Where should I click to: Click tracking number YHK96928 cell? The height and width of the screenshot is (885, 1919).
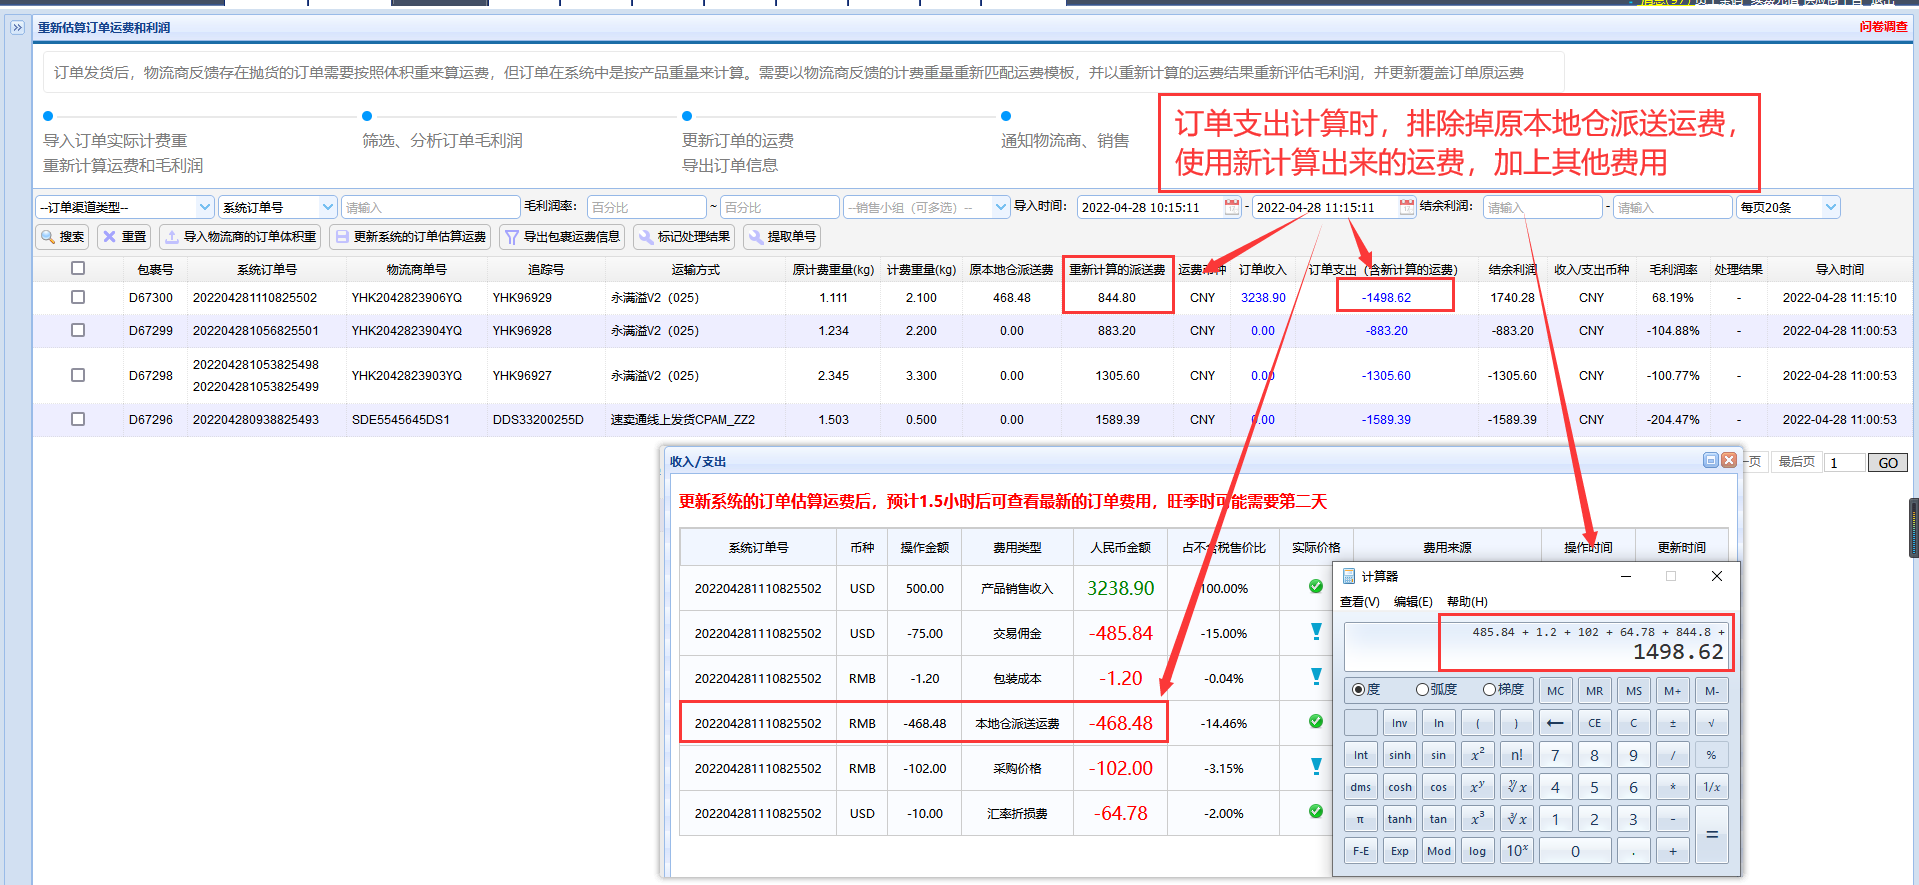(522, 330)
